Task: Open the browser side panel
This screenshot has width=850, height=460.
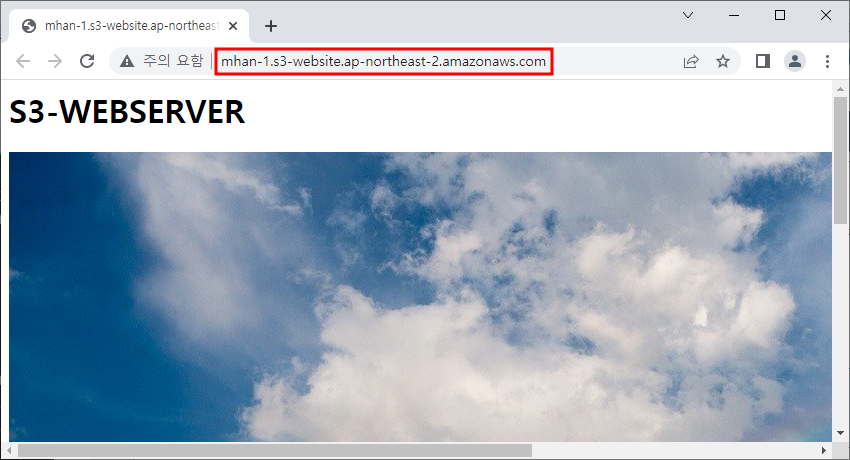Action: (x=763, y=61)
